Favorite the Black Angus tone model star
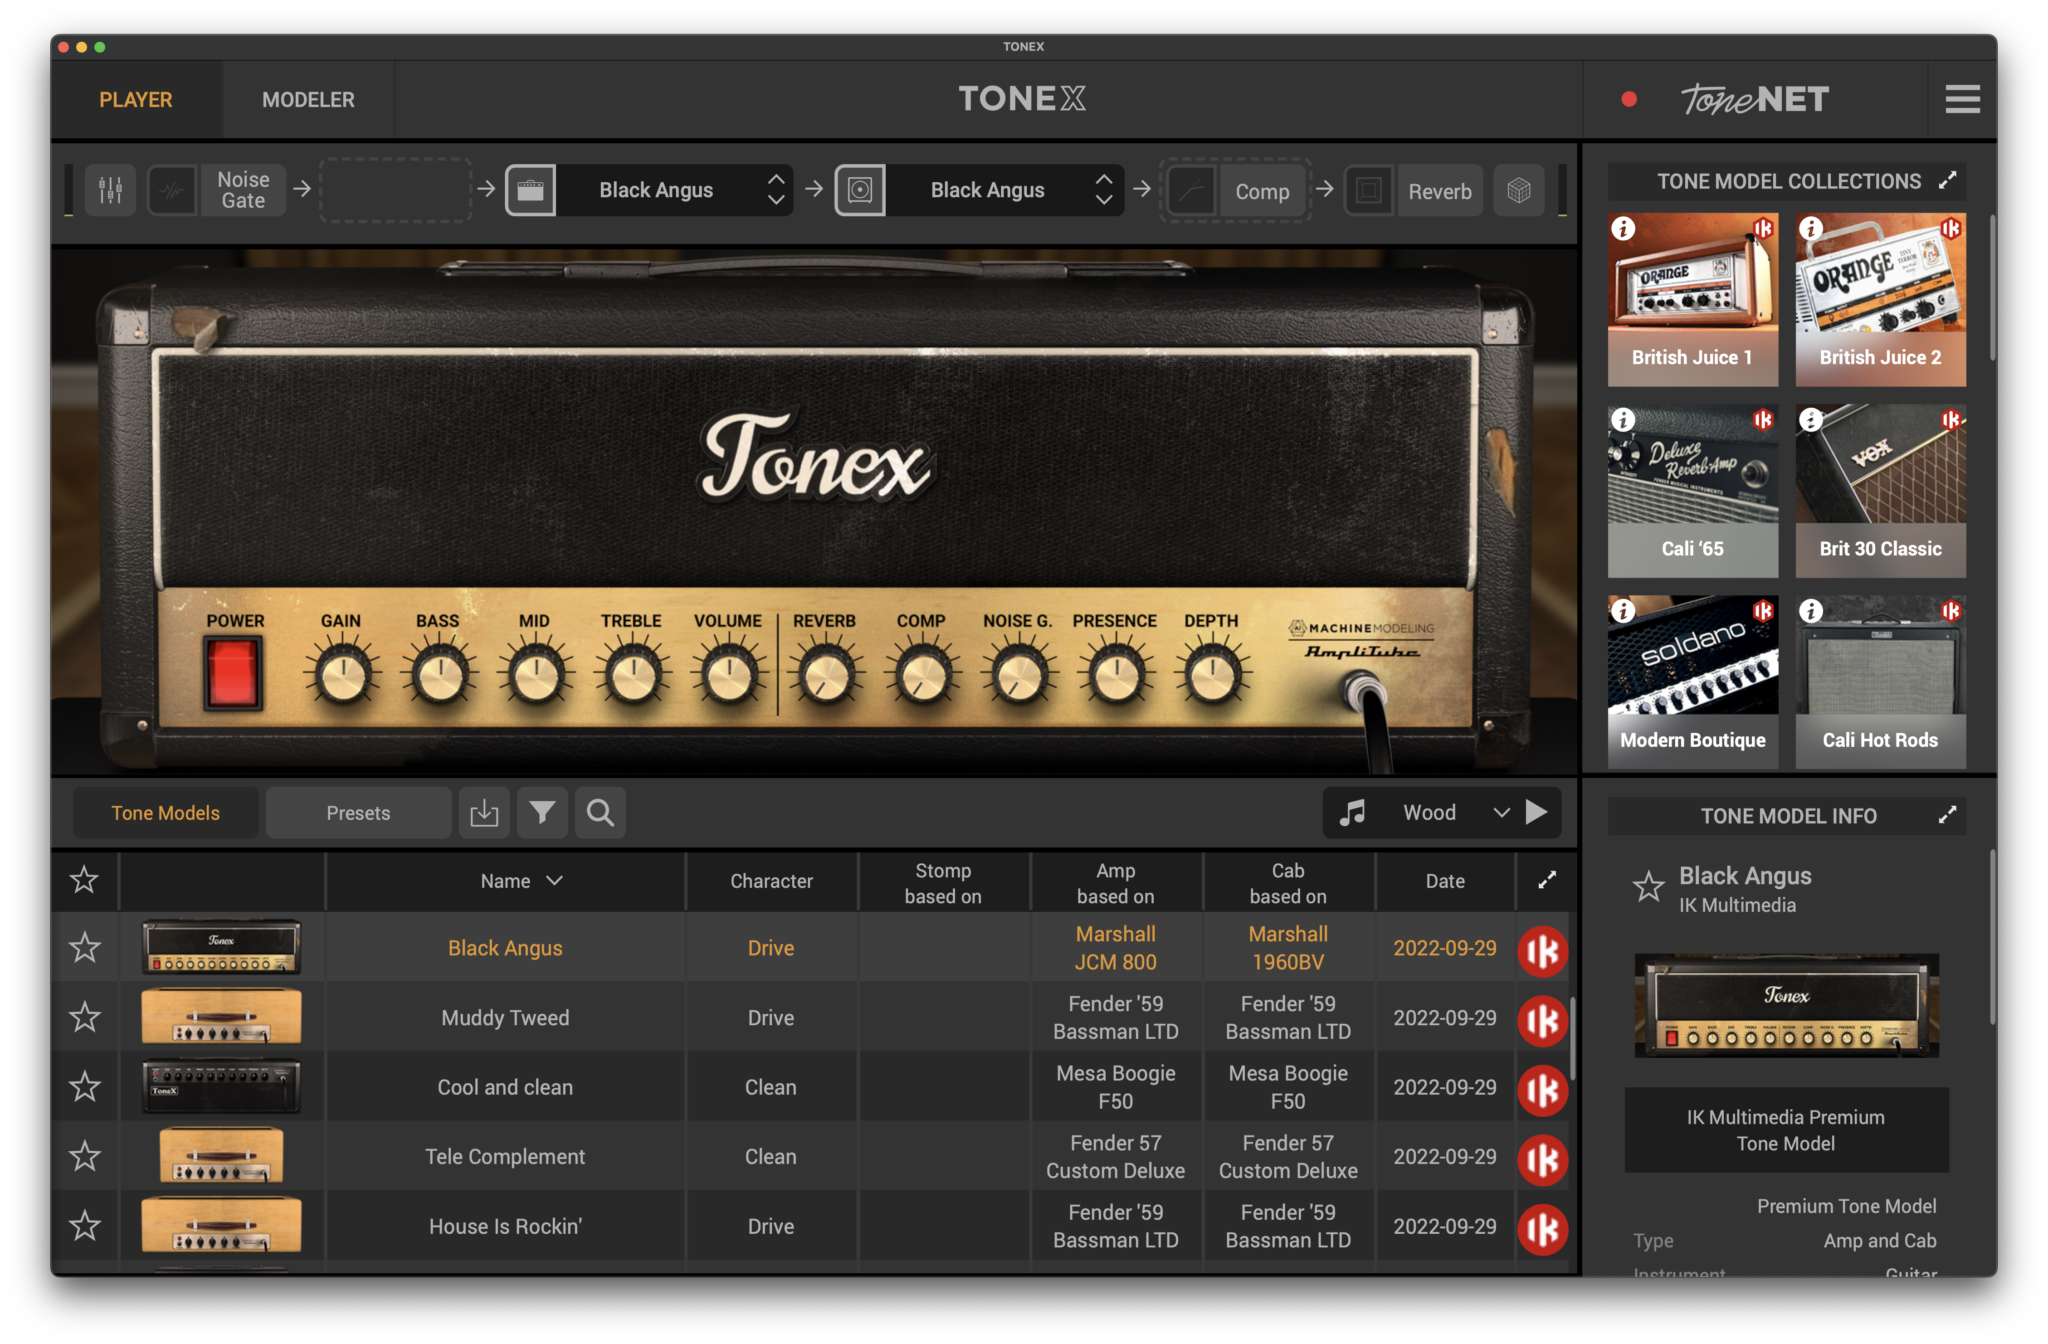This screenshot has height=1344, width=2048. click(85, 947)
